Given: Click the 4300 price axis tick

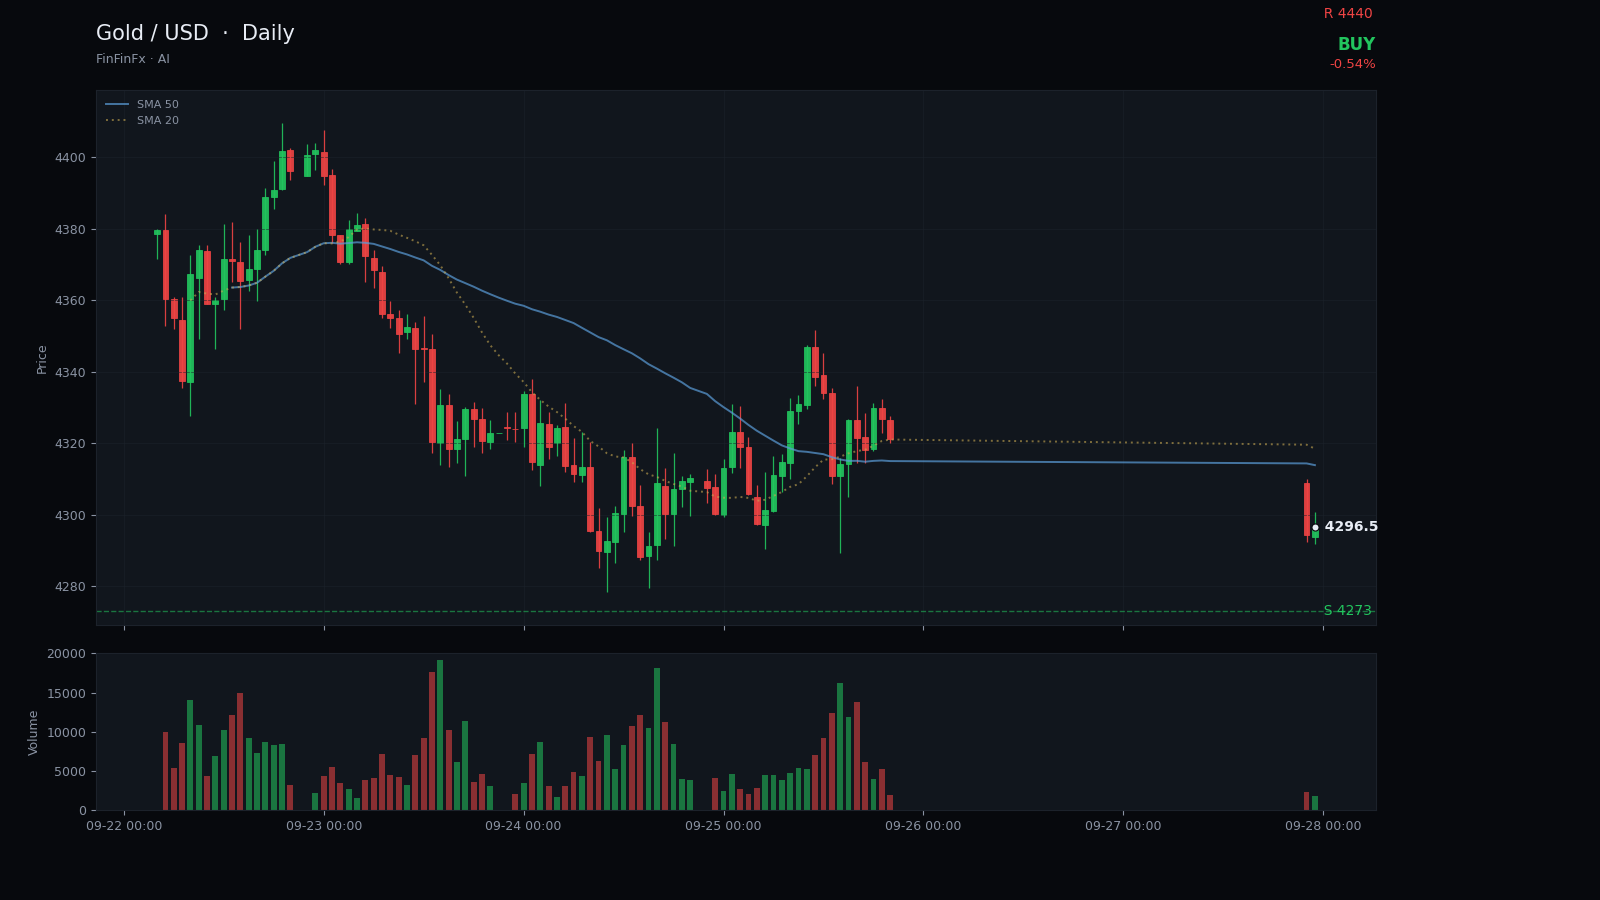Looking at the screenshot, I should 70,515.
